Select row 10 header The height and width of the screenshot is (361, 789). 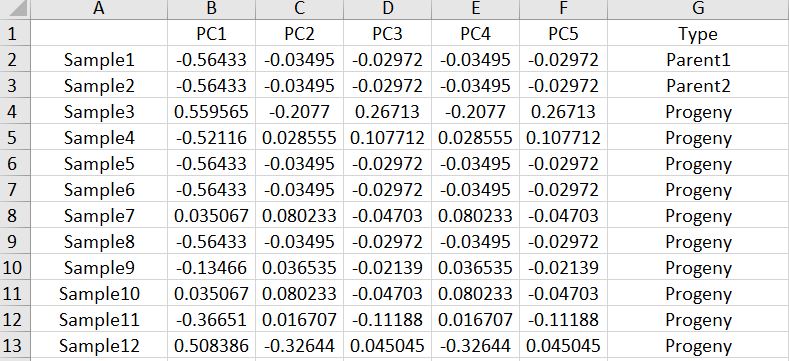point(15,268)
